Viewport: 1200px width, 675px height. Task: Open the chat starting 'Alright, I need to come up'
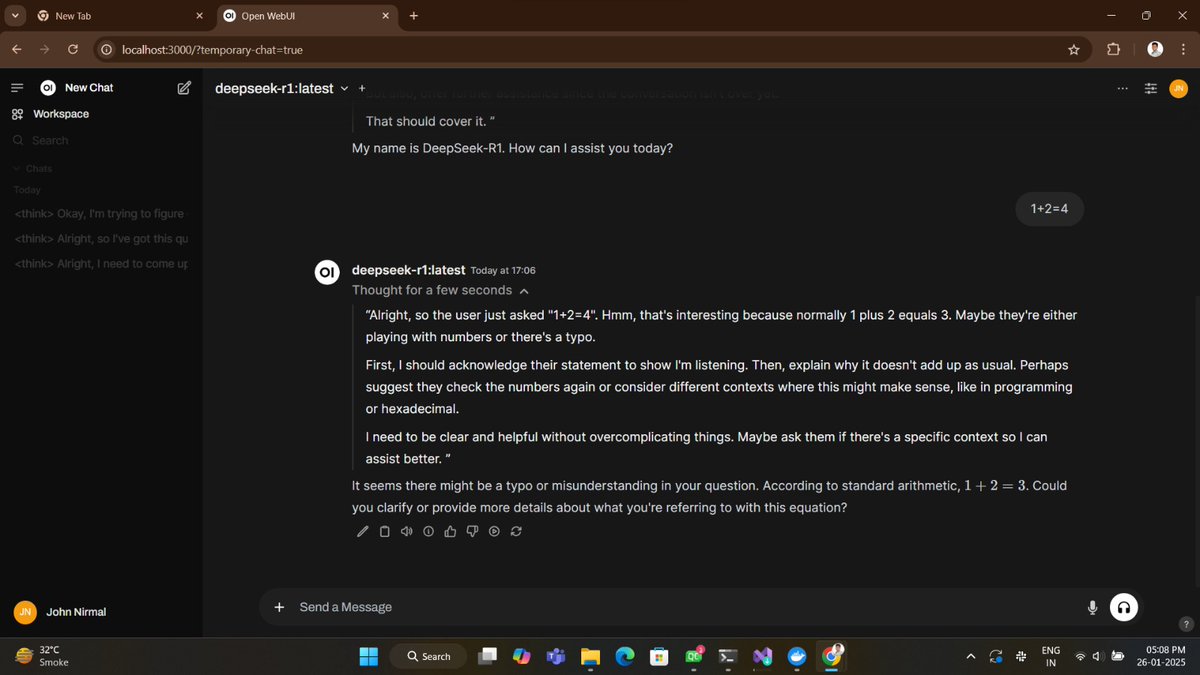pos(100,264)
